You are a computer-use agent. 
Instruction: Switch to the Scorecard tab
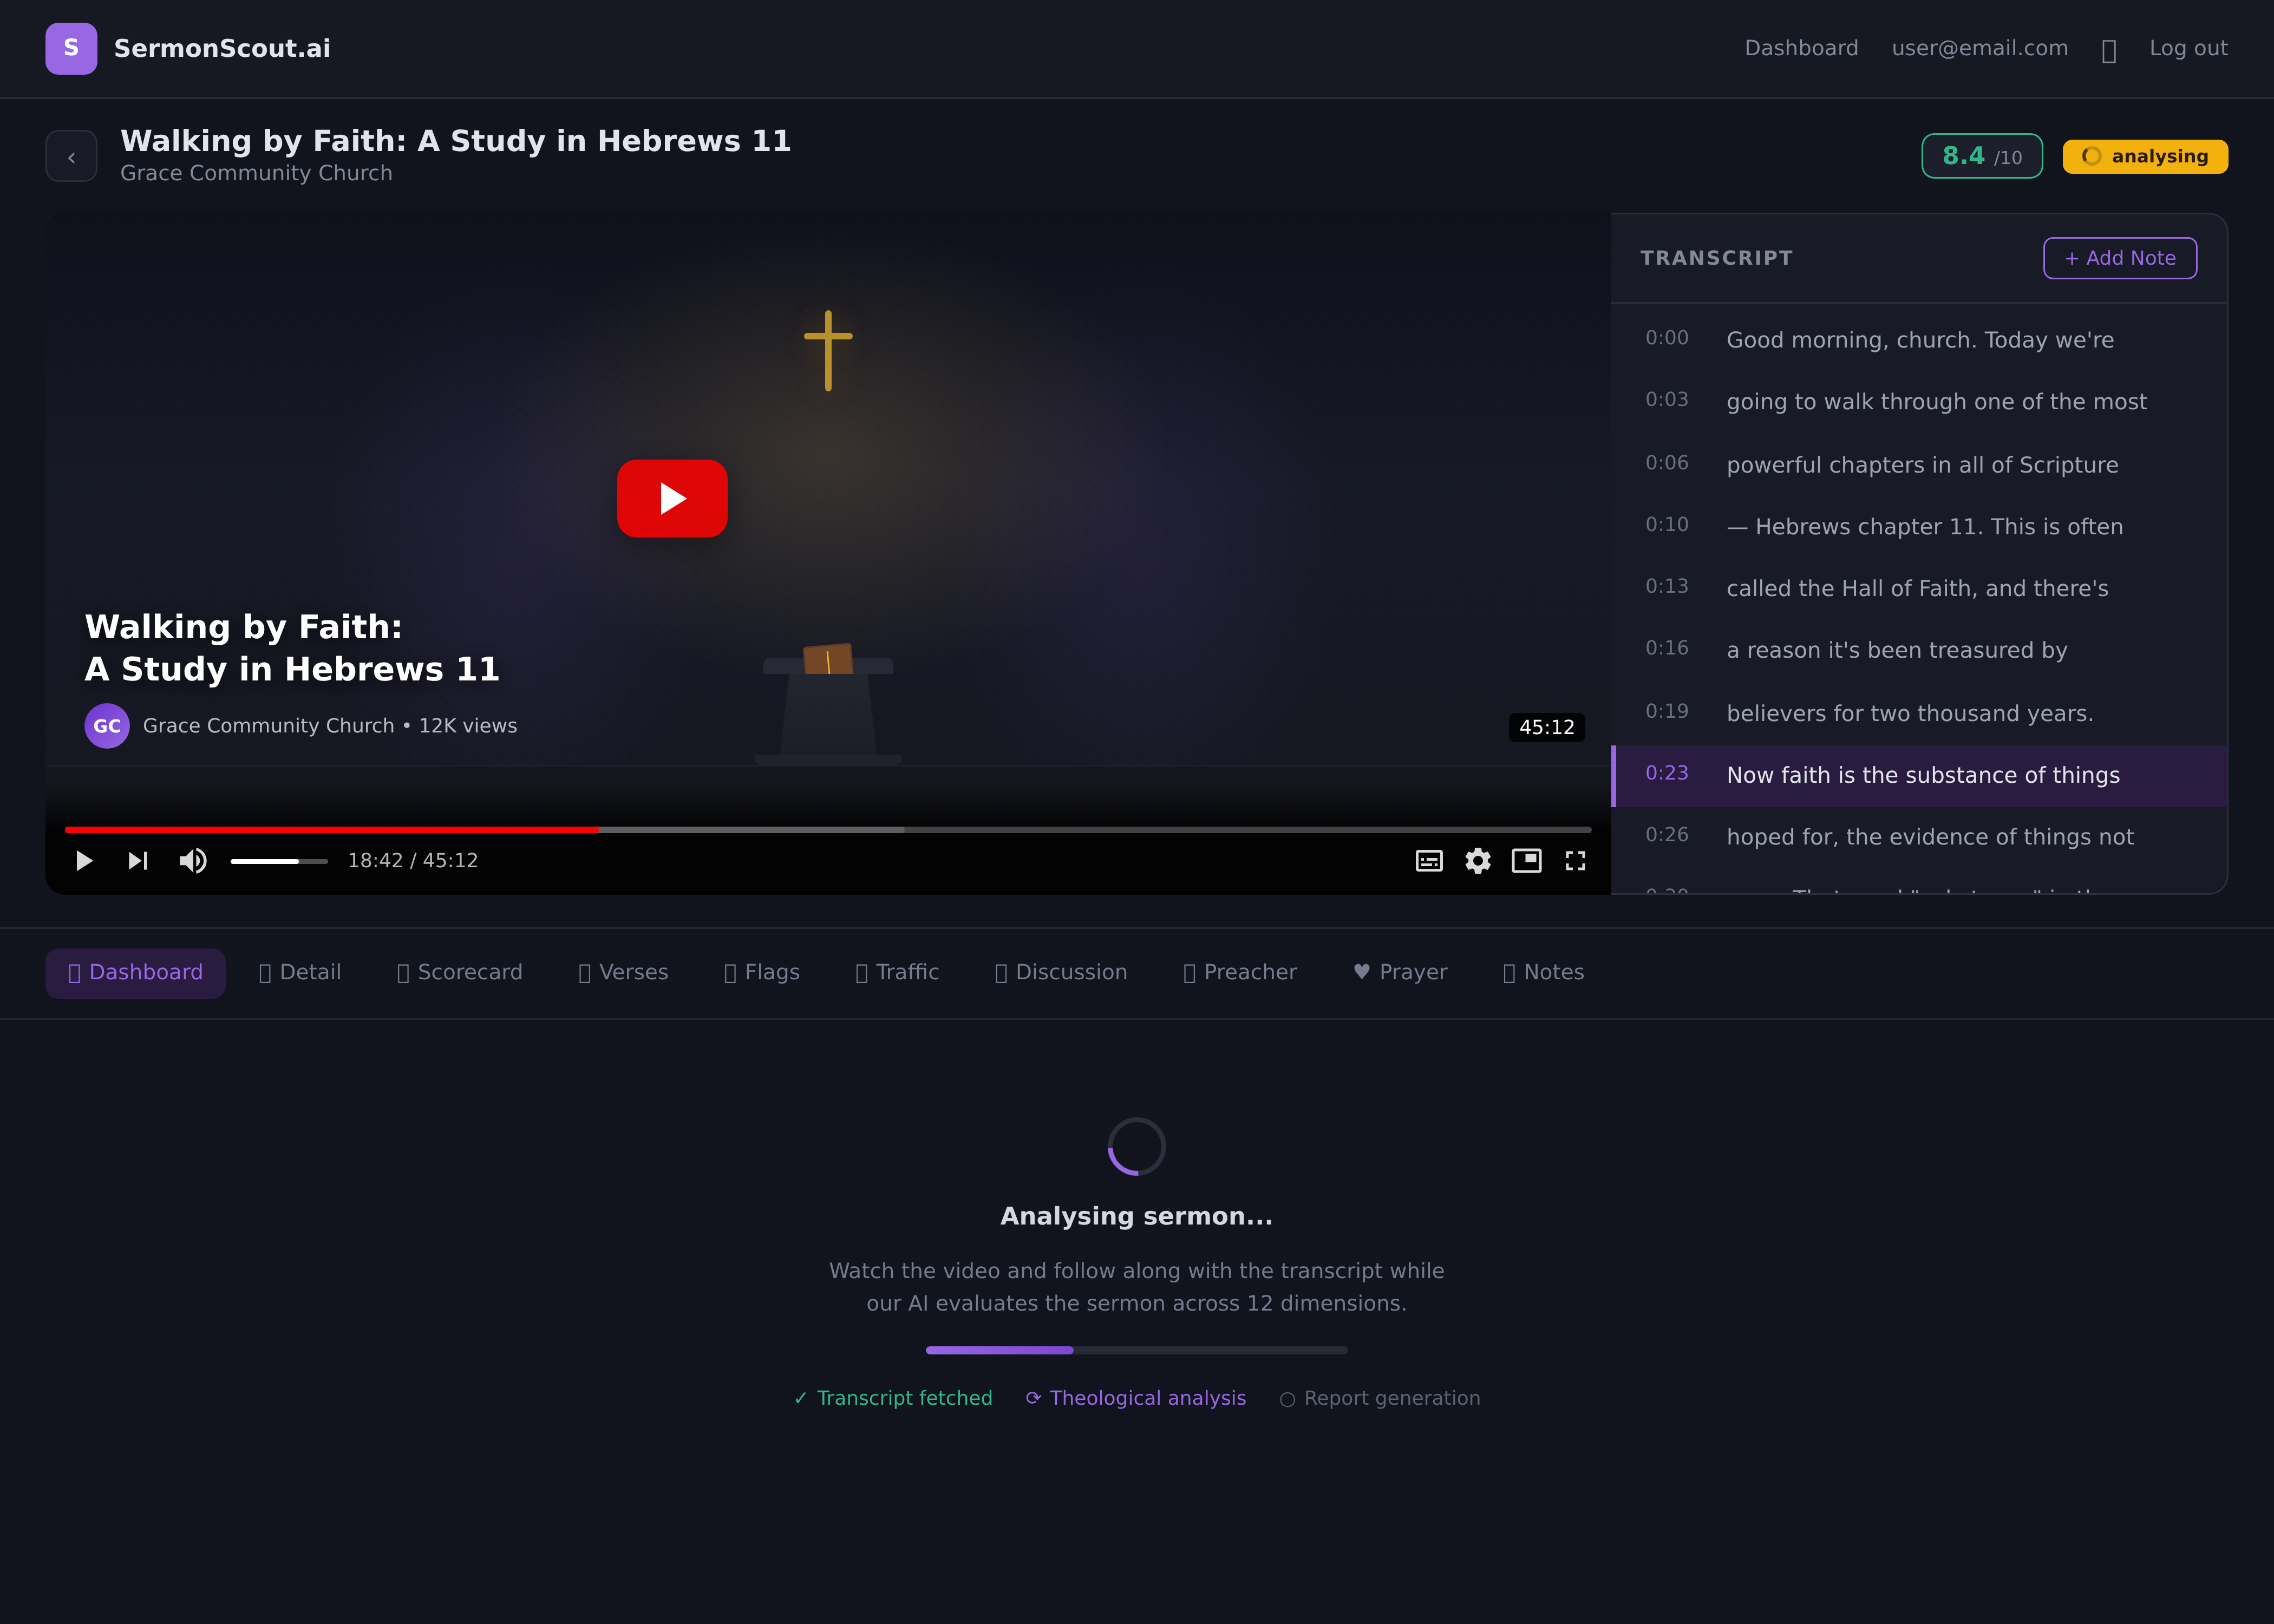point(459,972)
